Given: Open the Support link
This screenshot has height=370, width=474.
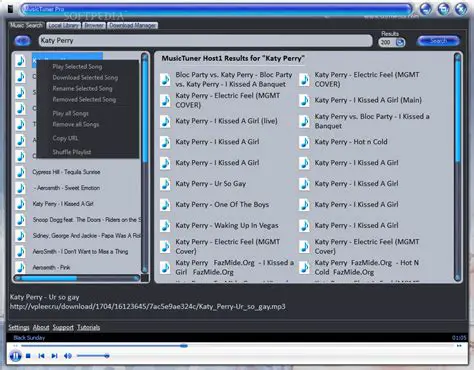Looking at the screenshot, I should (63, 327).
